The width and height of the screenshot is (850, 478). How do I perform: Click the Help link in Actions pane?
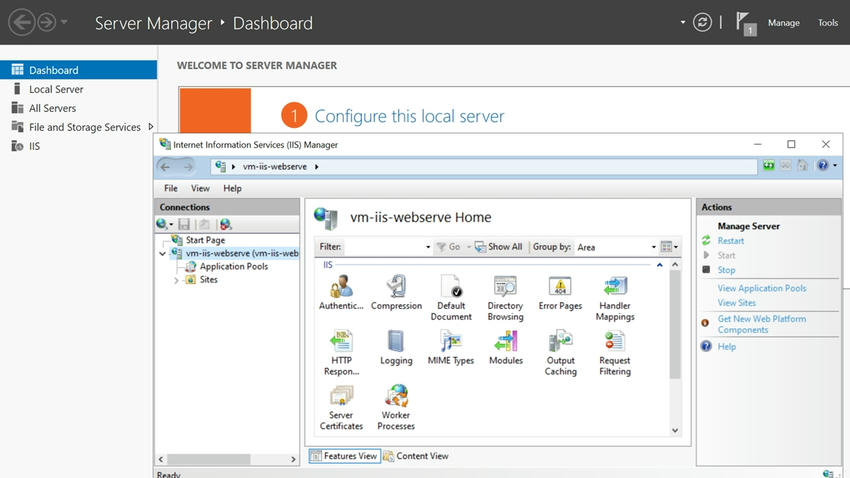pos(726,347)
